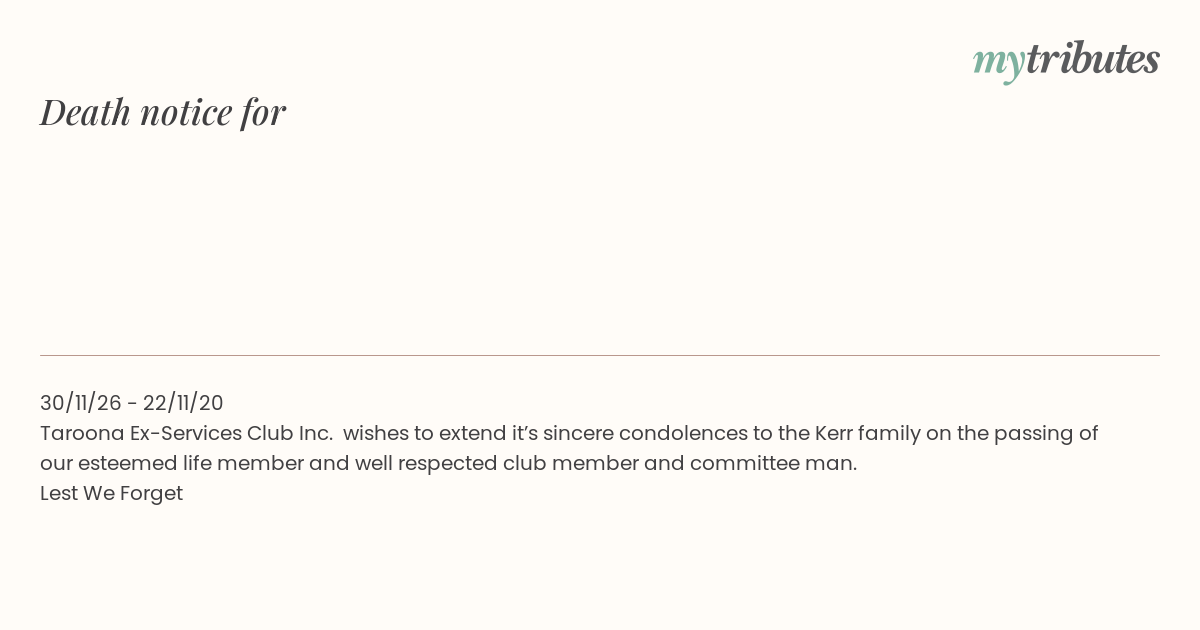Click the date range line 30/11/26 - 22/11/20
Viewport: 1200px width, 630px height.
click(x=132, y=403)
